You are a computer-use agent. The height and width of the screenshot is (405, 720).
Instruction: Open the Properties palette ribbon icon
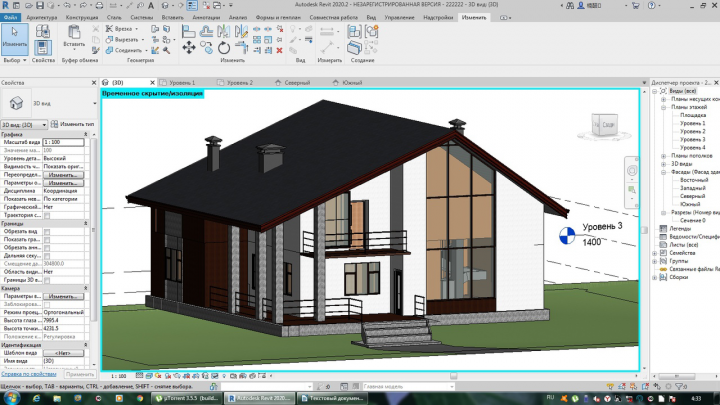pyautogui.click(x=43, y=48)
